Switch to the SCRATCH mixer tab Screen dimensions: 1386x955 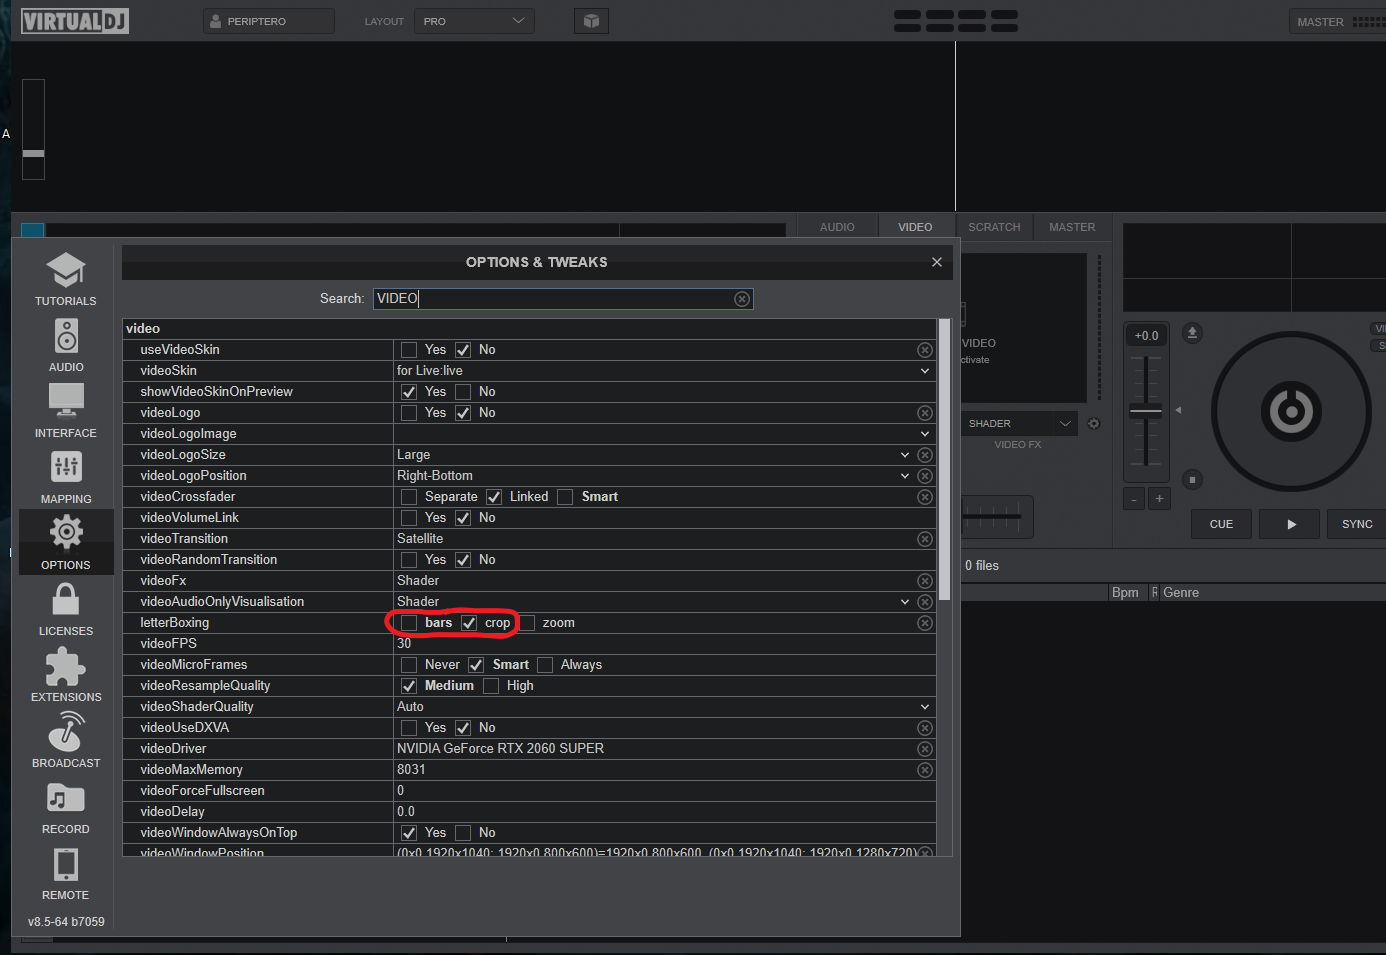[x=994, y=227]
